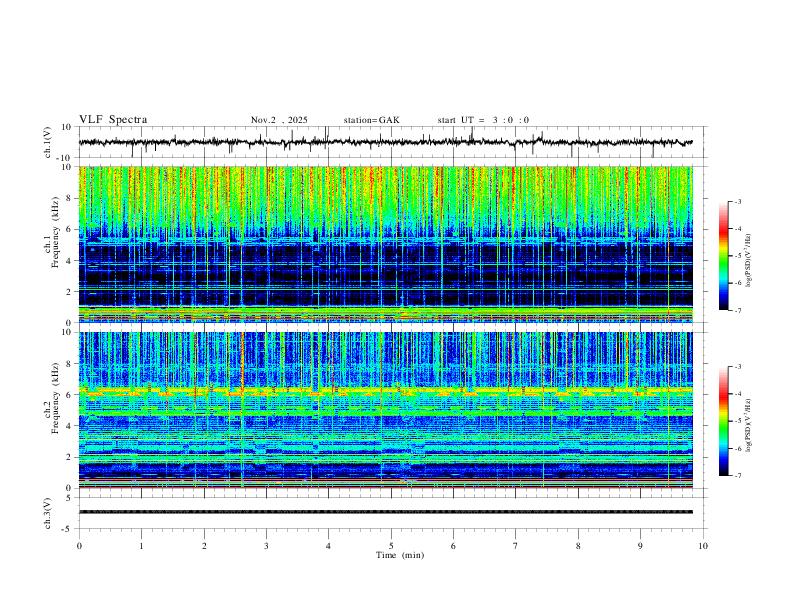
Task: Click the "station=GAK" header text
Action: [372, 120]
